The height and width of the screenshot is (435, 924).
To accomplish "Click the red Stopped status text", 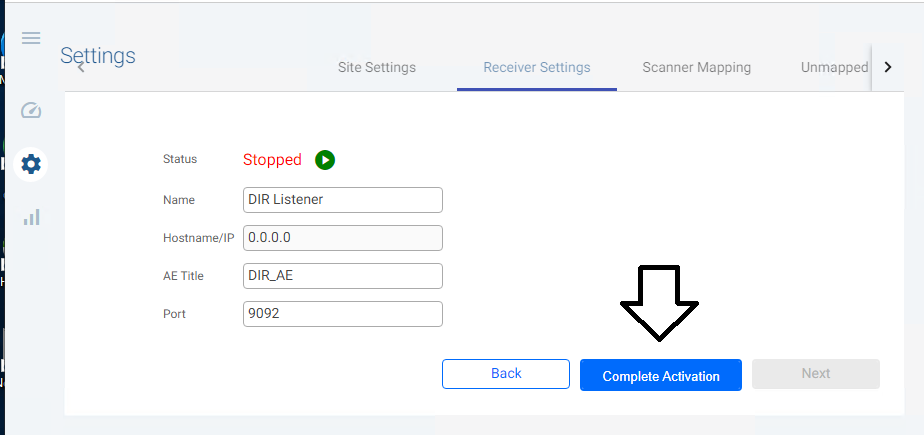I will click(x=272, y=160).
